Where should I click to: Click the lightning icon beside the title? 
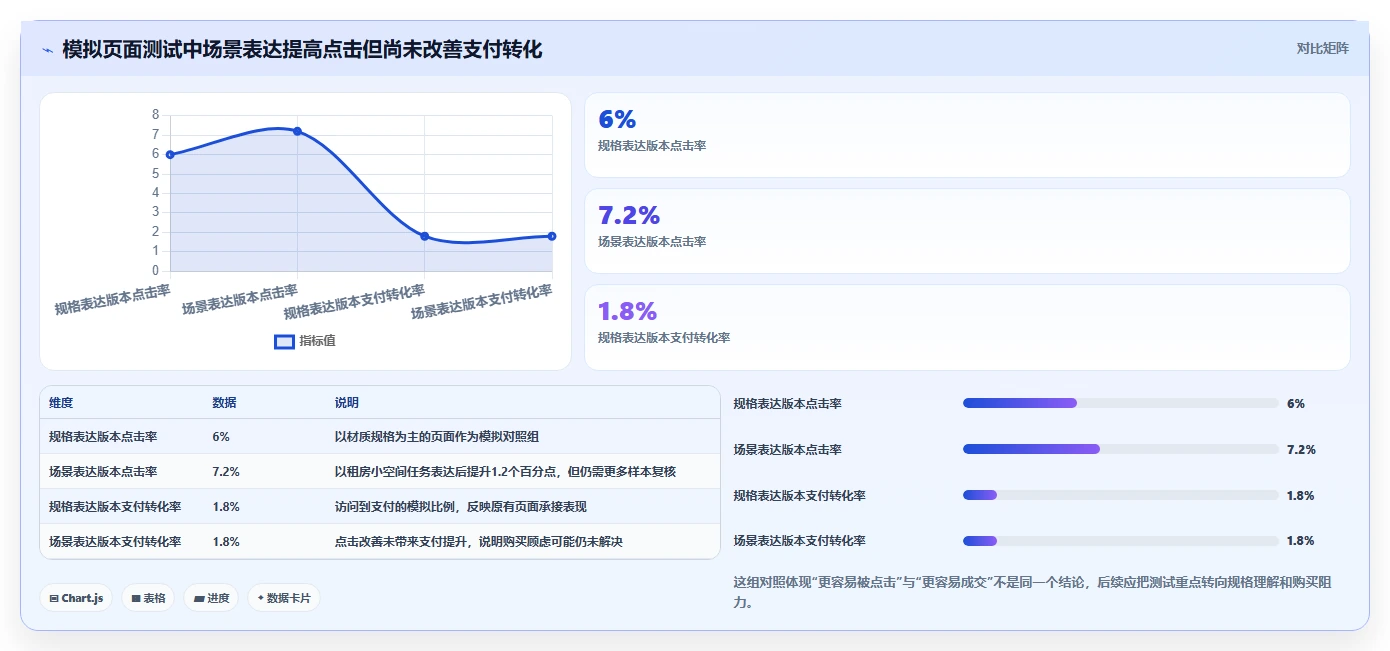coord(47,50)
